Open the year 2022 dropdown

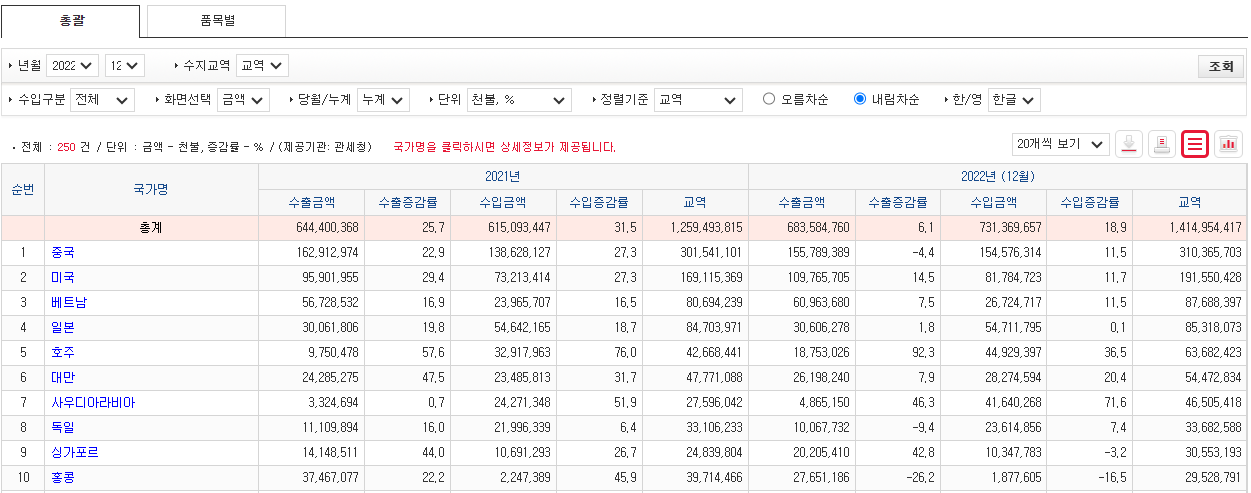pyautogui.click(x=72, y=65)
